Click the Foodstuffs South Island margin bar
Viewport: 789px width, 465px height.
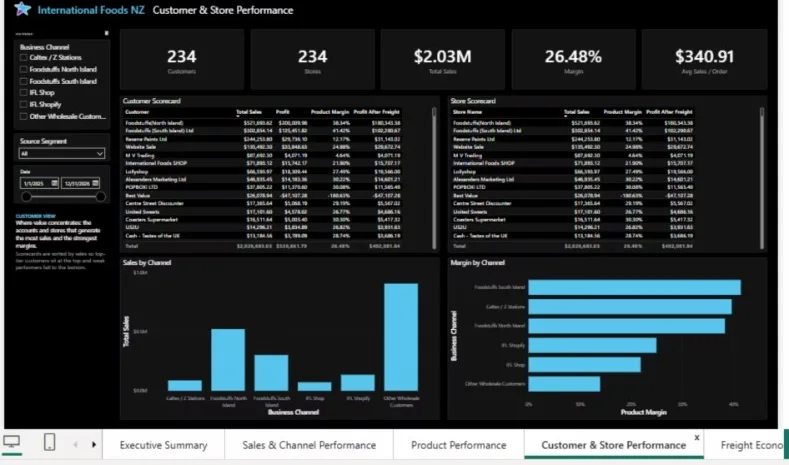click(x=635, y=287)
